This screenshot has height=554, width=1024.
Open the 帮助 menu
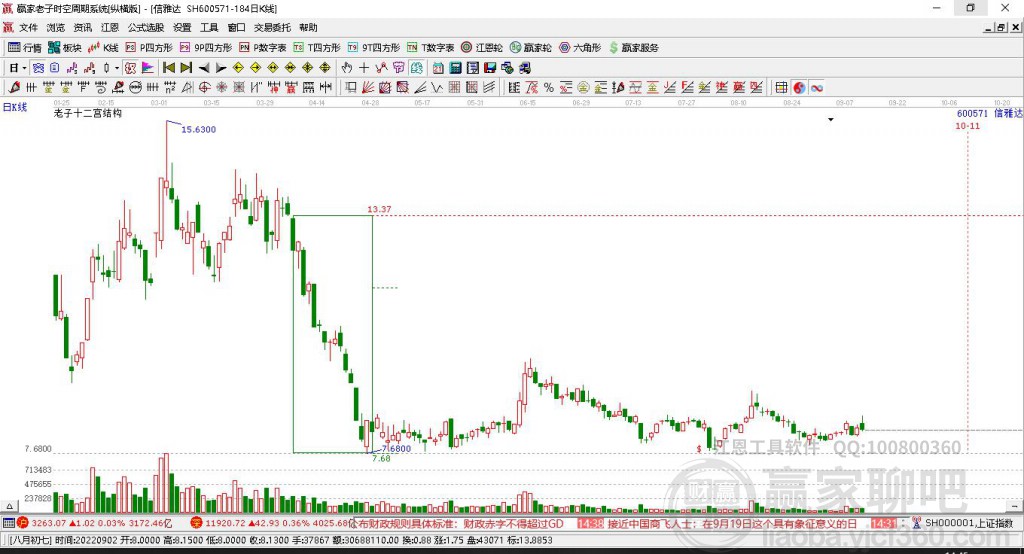[x=308, y=27]
